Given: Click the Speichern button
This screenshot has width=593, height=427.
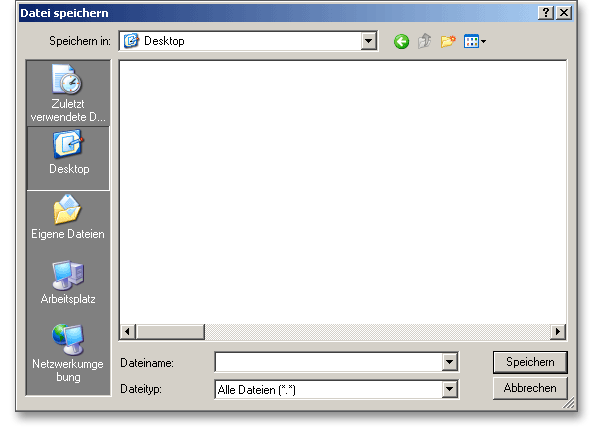Looking at the screenshot, I should (530, 362).
